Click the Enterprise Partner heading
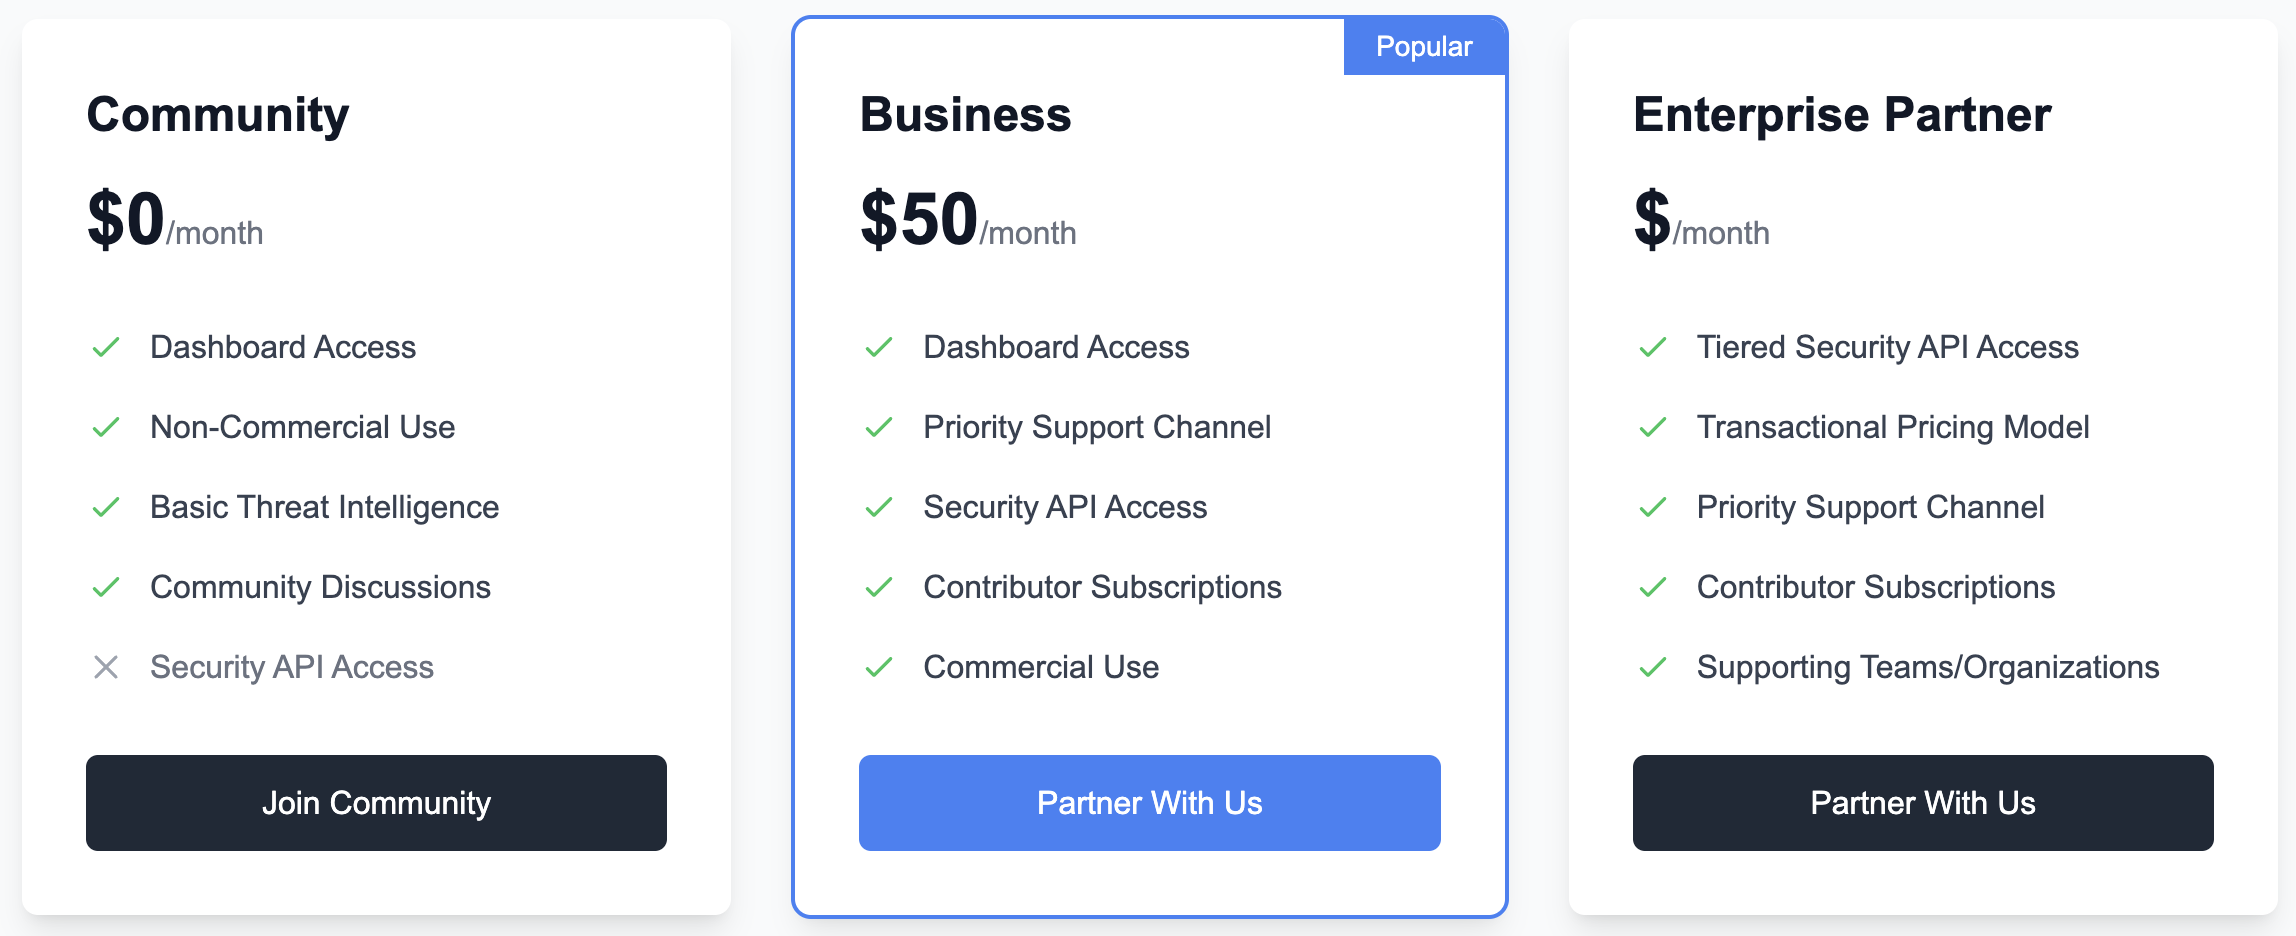The height and width of the screenshot is (936, 2296). point(1842,115)
